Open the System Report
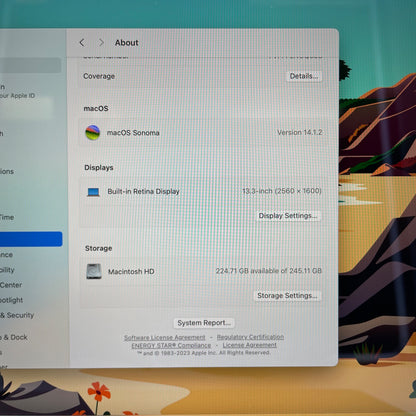Viewport: 416px width, 416px height. 204,323
